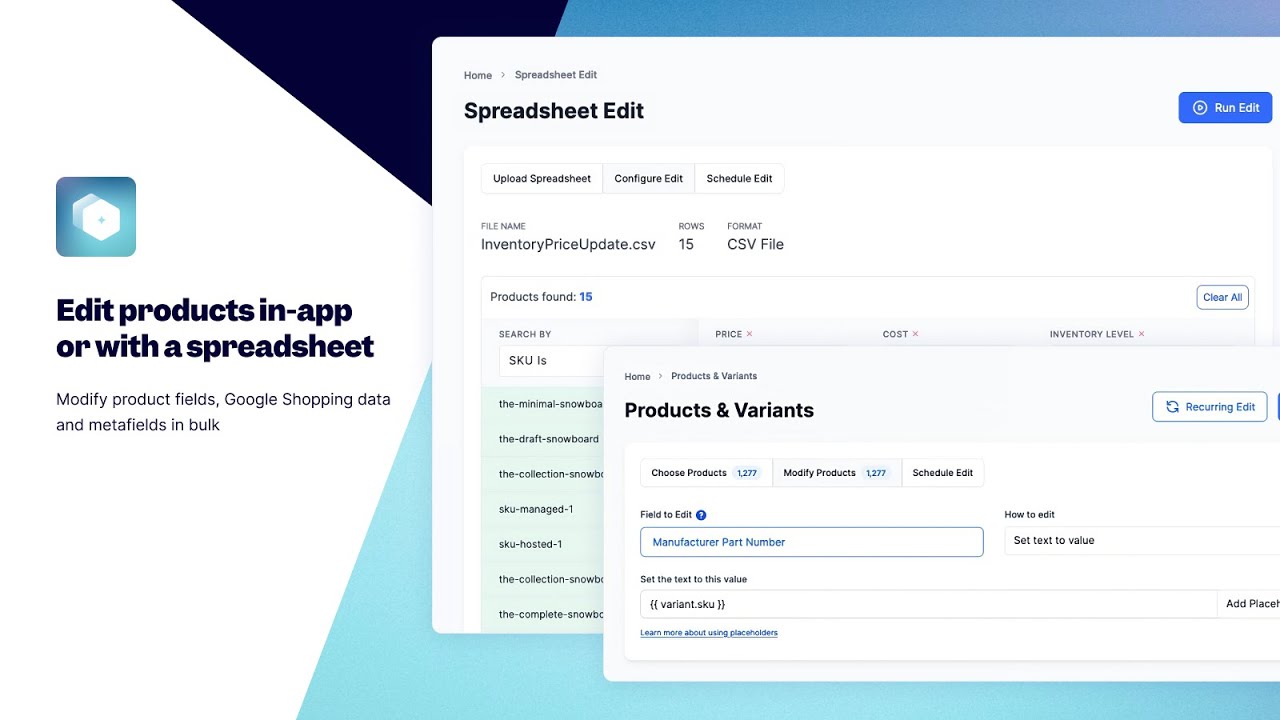Viewport: 1280px width, 720px height.
Task: Remove the Price filter via its x icon
Action: tap(748, 333)
